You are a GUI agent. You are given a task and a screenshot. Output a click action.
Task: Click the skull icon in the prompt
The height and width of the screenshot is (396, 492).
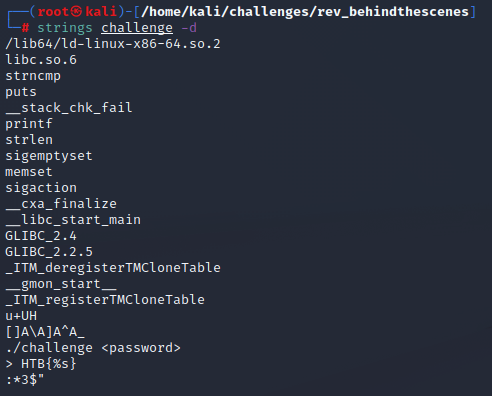click(76, 12)
